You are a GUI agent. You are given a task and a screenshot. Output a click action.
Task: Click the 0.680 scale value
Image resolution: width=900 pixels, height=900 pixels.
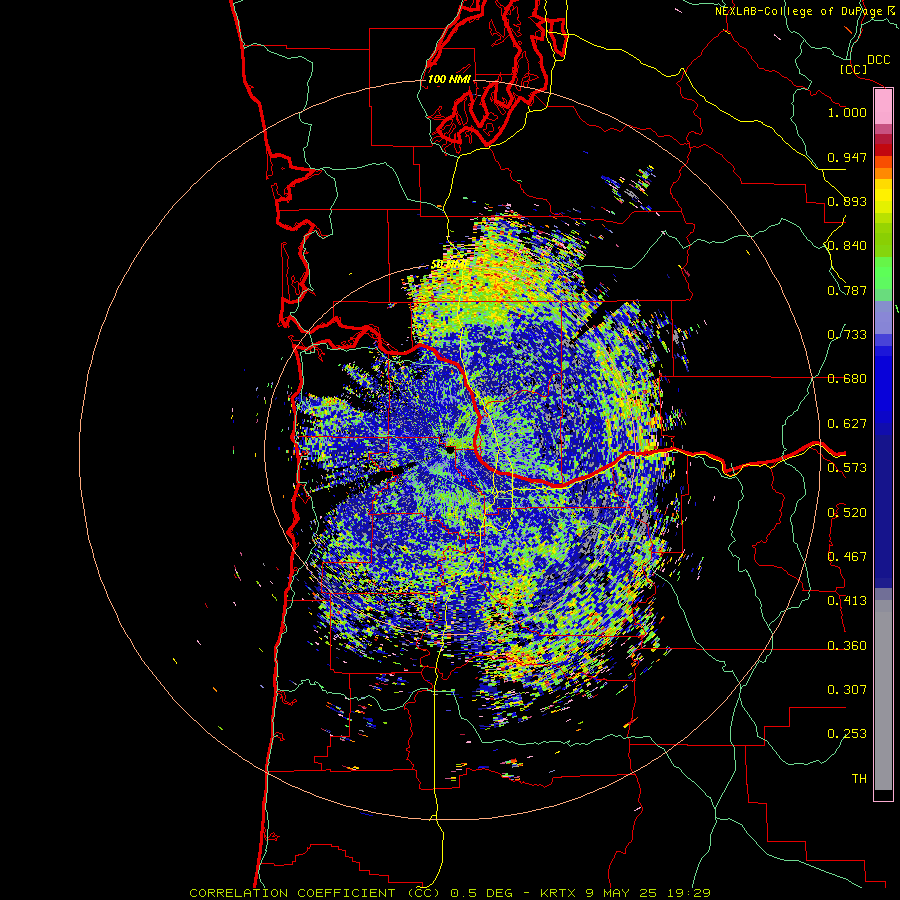coord(847,379)
